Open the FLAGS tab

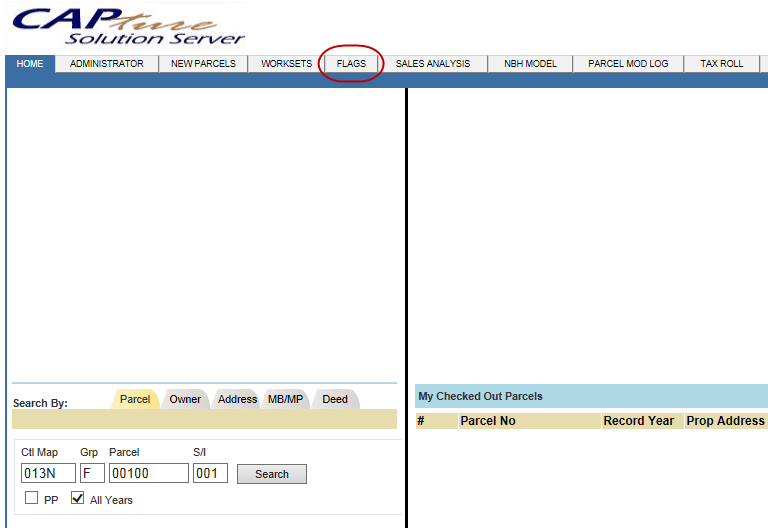tap(351, 64)
